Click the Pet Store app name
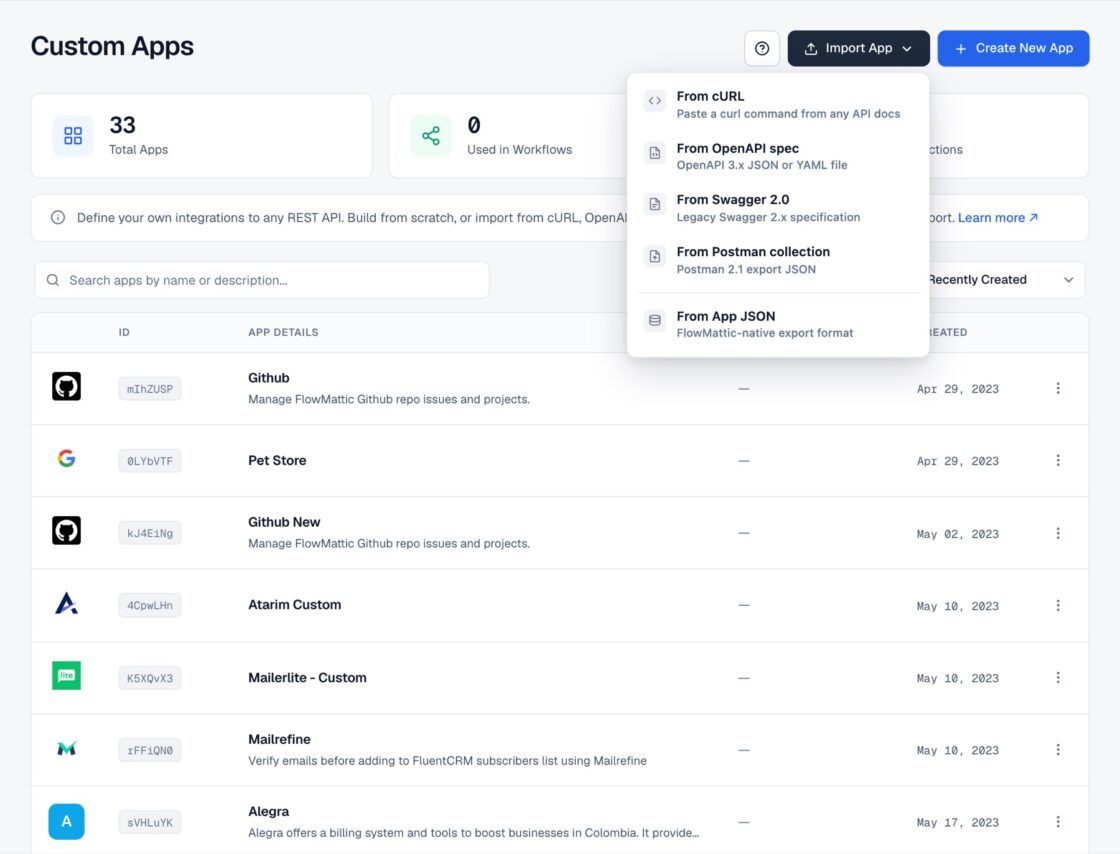The image size is (1120, 854). coord(277,461)
